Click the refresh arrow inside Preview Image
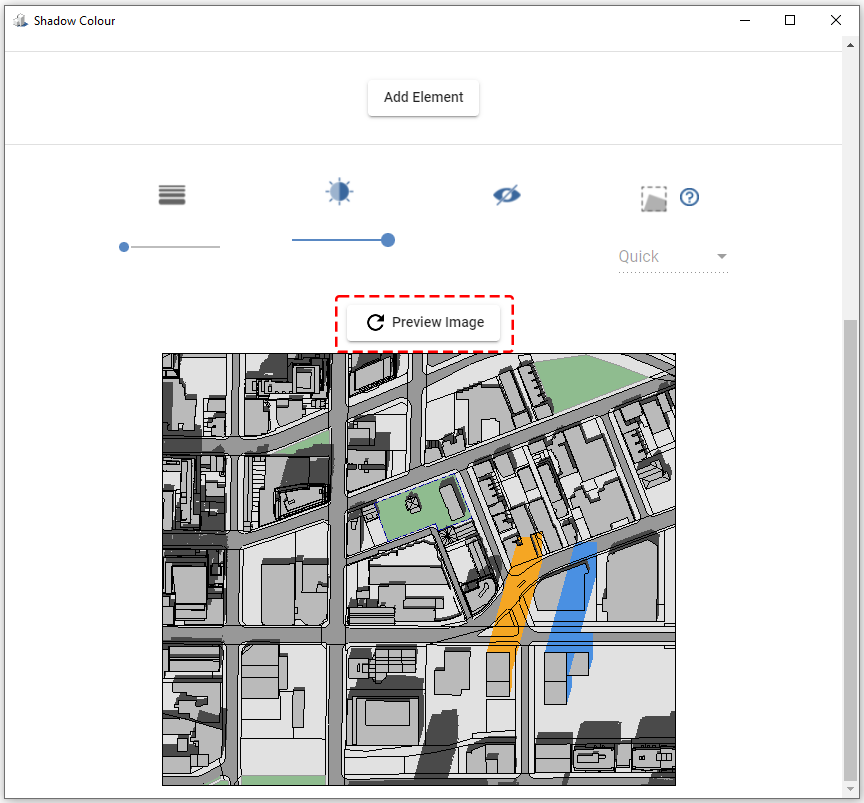Screen dimensions: 864x803 375,322
